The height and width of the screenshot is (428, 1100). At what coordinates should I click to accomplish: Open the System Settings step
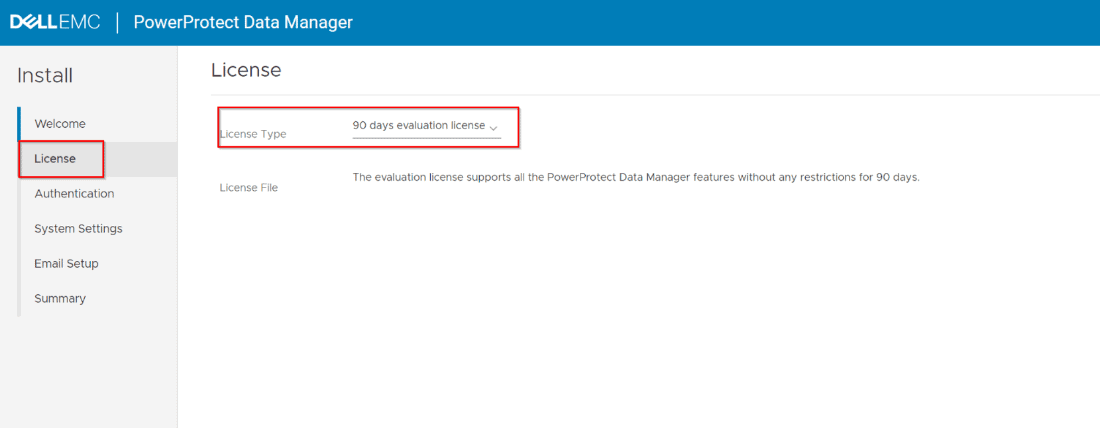click(x=79, y=229)
